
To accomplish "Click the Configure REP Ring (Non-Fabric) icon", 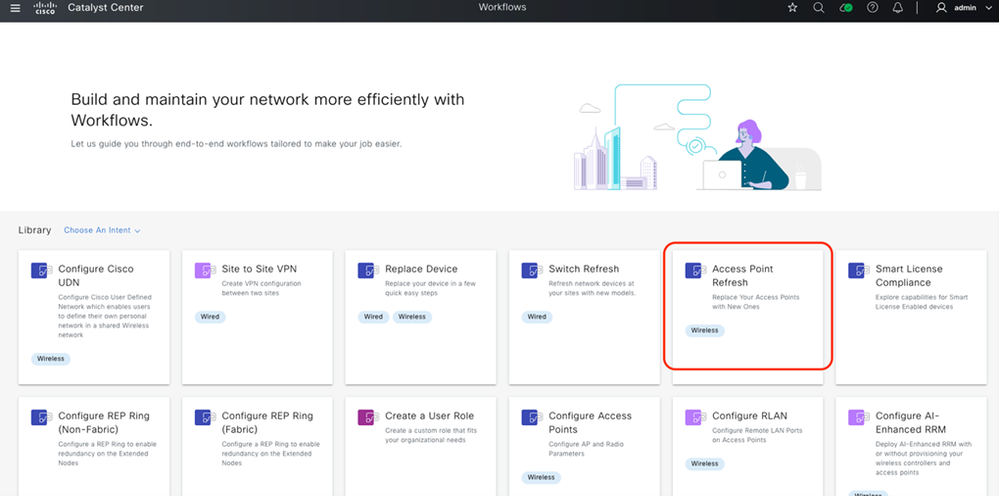I will tap(39, 418).
